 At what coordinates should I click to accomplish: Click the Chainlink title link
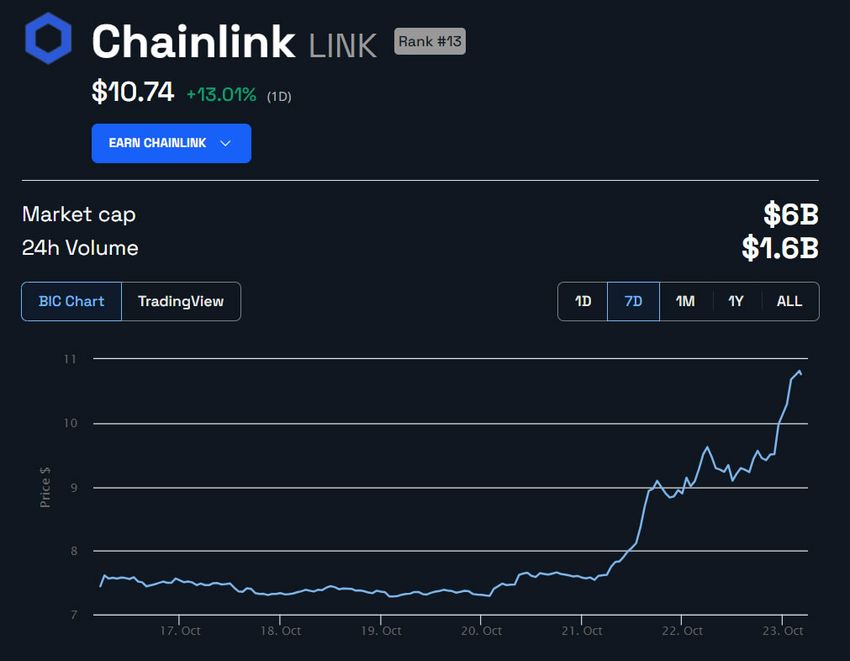coord(190,41)
